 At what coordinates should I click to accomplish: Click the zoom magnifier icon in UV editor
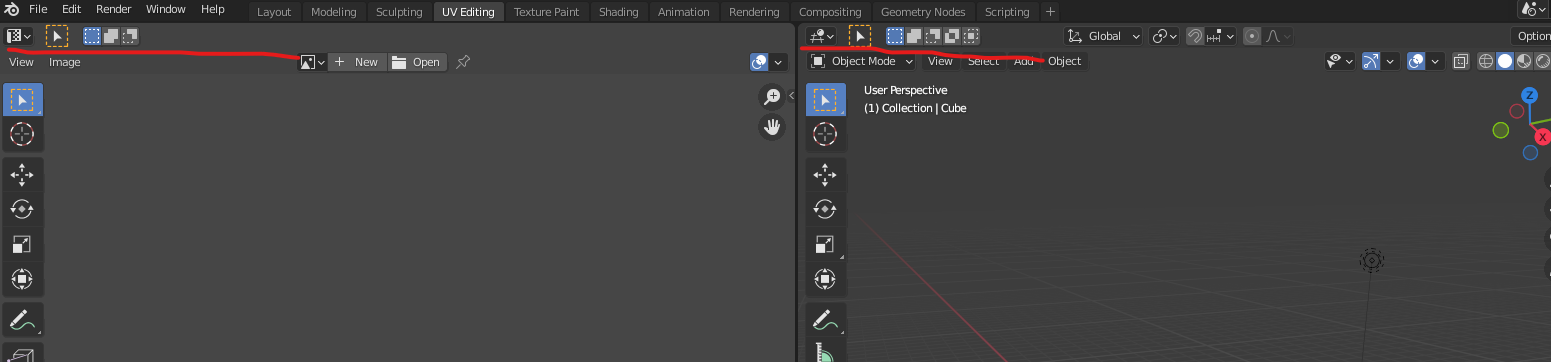772,97
